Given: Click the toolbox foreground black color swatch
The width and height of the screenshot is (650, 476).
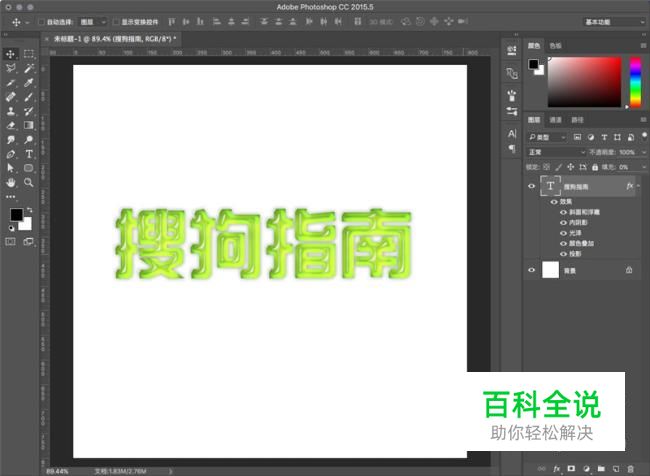Looking at the screenshot, I should (17, 214).
